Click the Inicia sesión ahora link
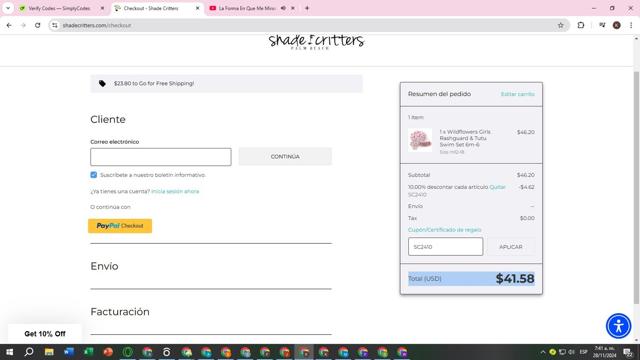The image size is (640, 360). click(175, 191)
